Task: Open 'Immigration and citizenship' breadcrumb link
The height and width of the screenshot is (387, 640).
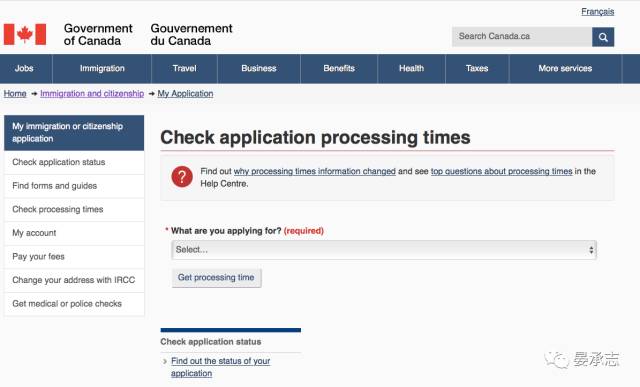Action: point(92,93)
